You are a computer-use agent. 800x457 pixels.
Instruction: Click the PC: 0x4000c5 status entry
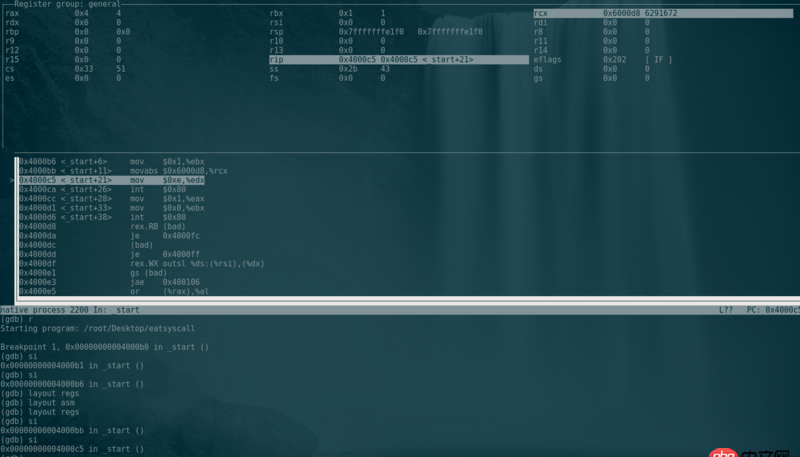click(773, 310)
